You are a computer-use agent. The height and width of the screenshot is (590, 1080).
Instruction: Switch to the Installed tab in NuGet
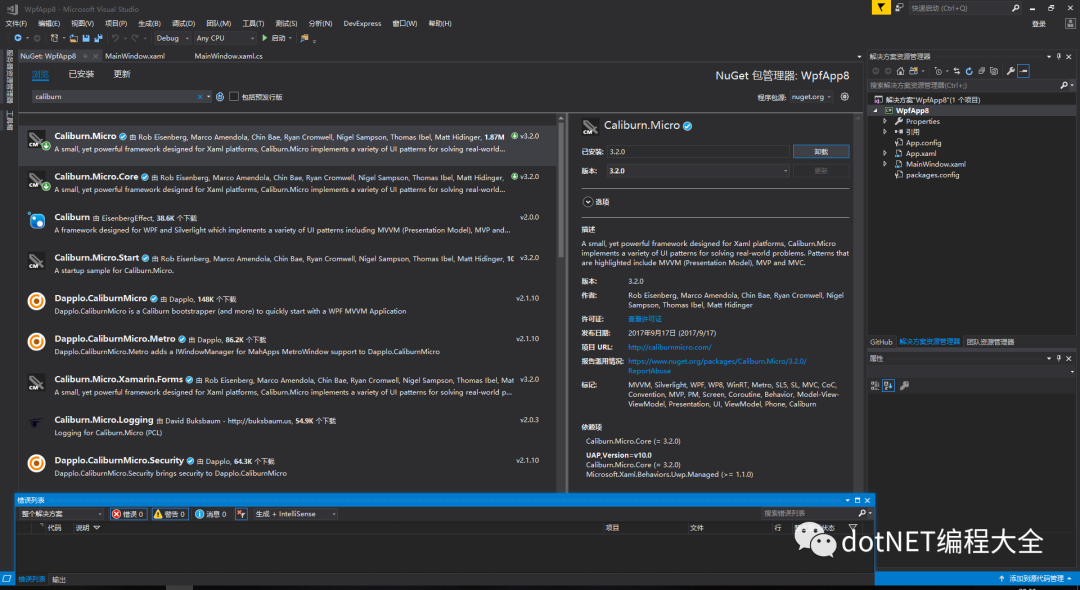81,74
